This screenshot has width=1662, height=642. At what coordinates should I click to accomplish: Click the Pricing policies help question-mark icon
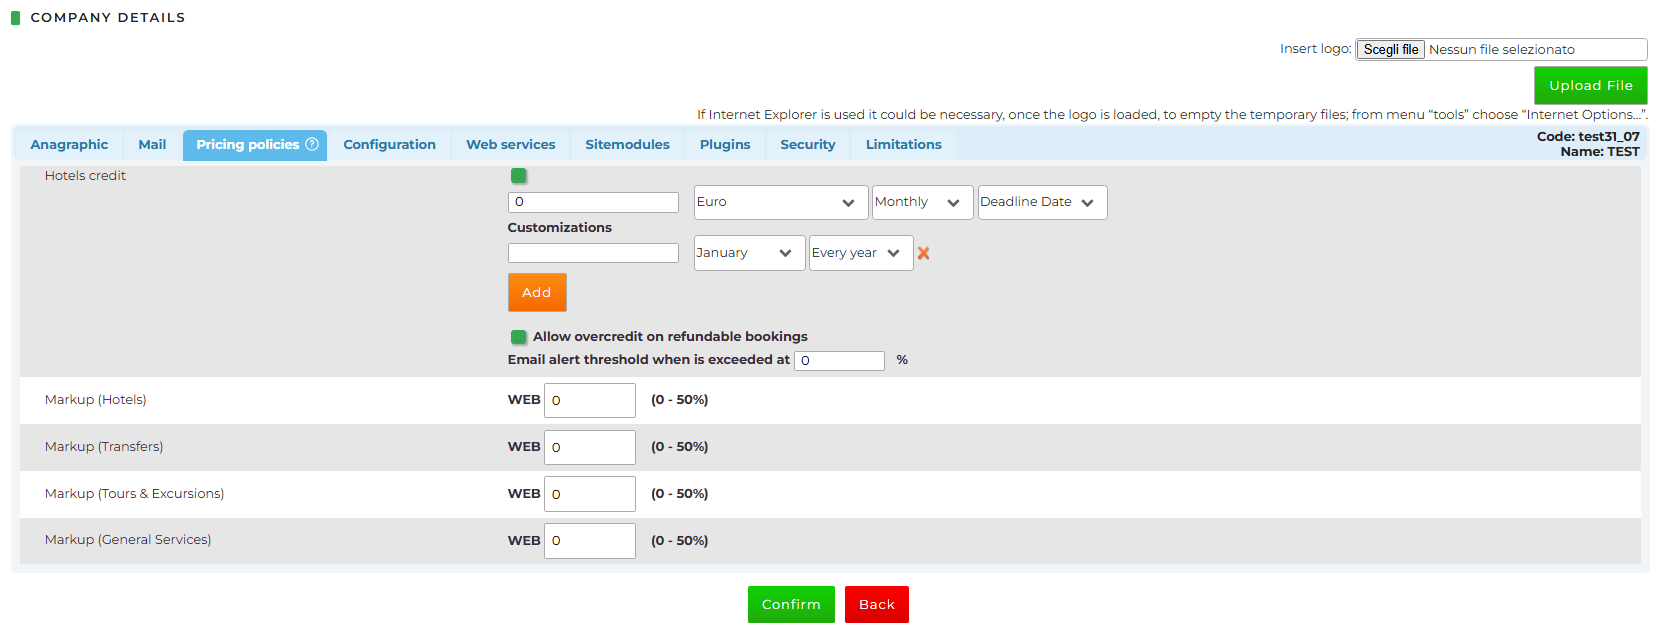coord(312,144)
